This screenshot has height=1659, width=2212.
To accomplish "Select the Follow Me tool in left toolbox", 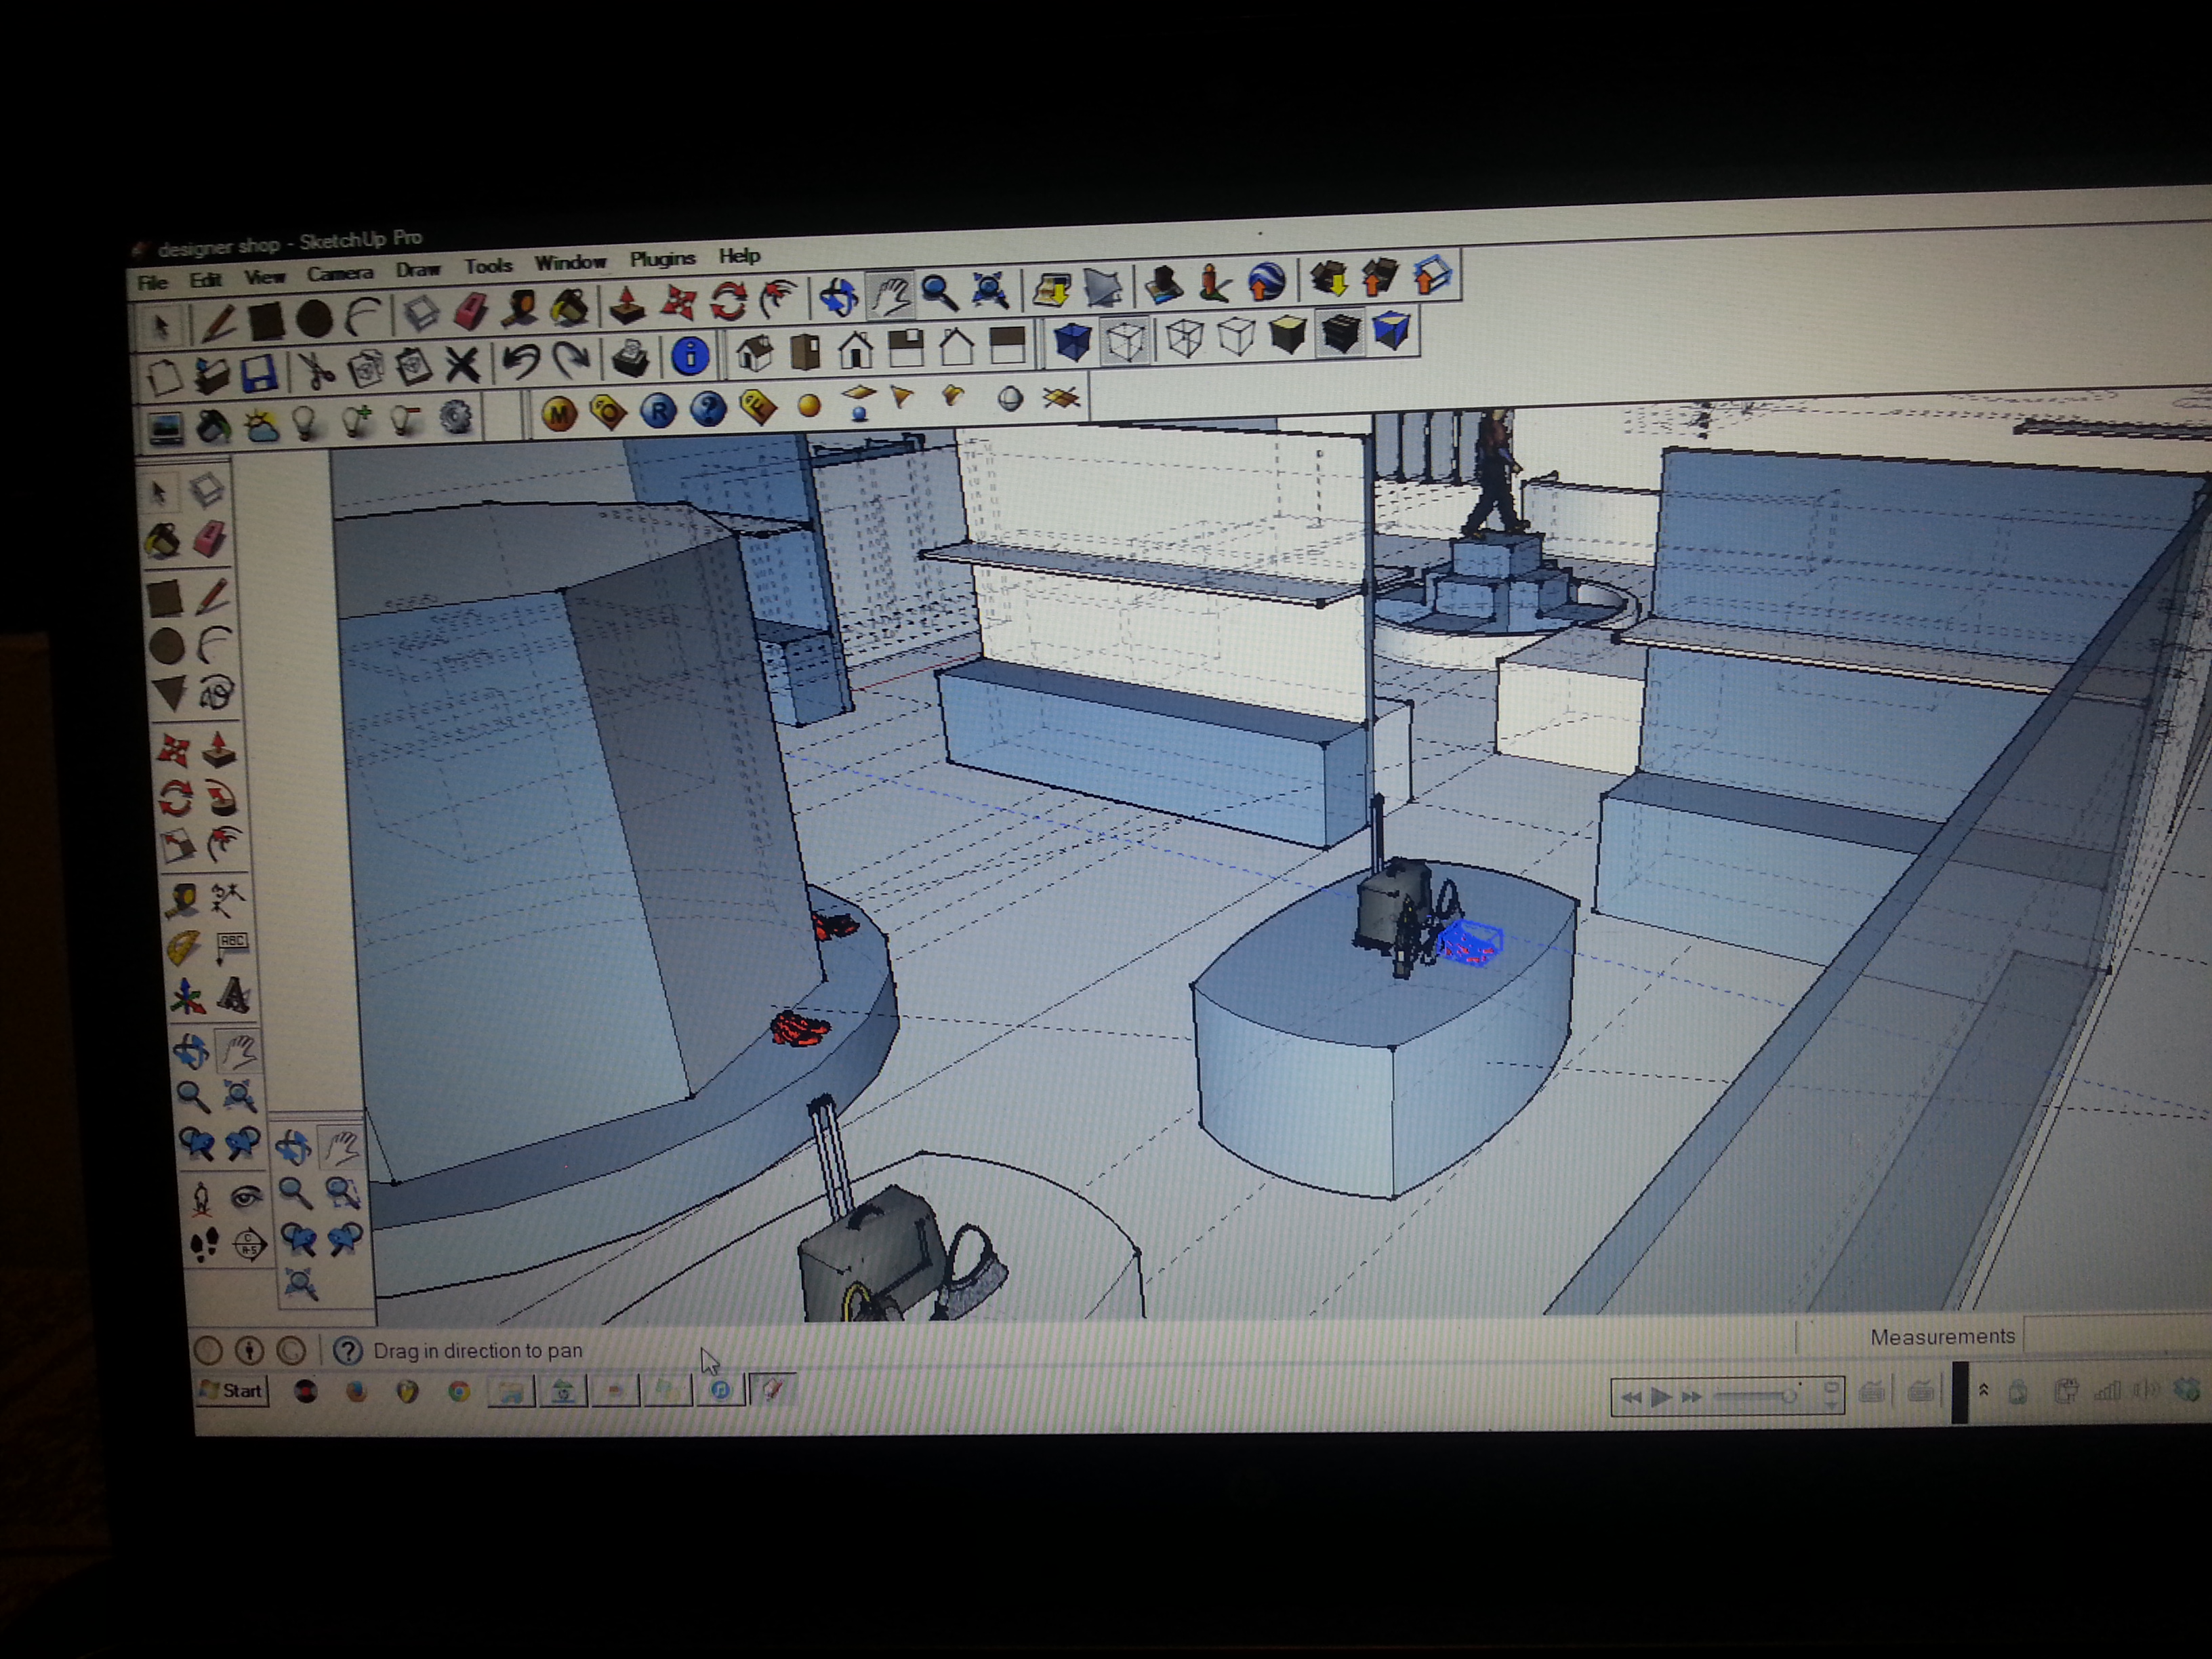I will [x=221, y=798].
